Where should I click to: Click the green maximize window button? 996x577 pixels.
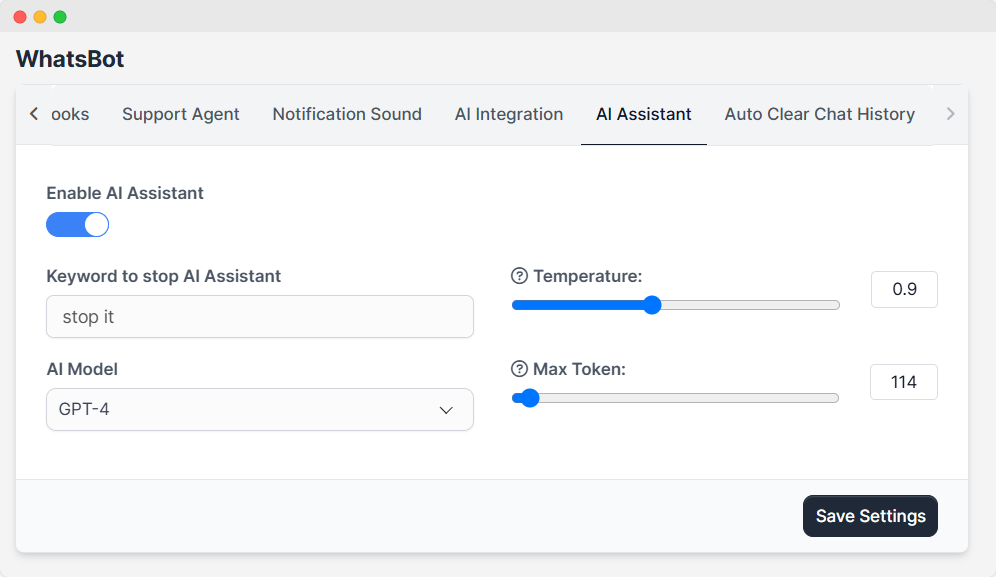(x=60, y=17)
